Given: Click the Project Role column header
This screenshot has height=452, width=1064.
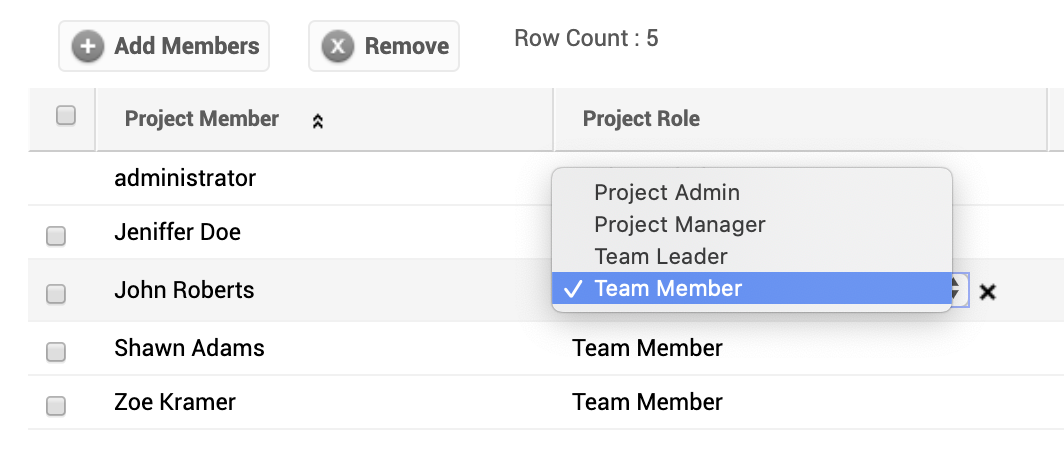Looking at the screenshot, I should coord(641,119).
